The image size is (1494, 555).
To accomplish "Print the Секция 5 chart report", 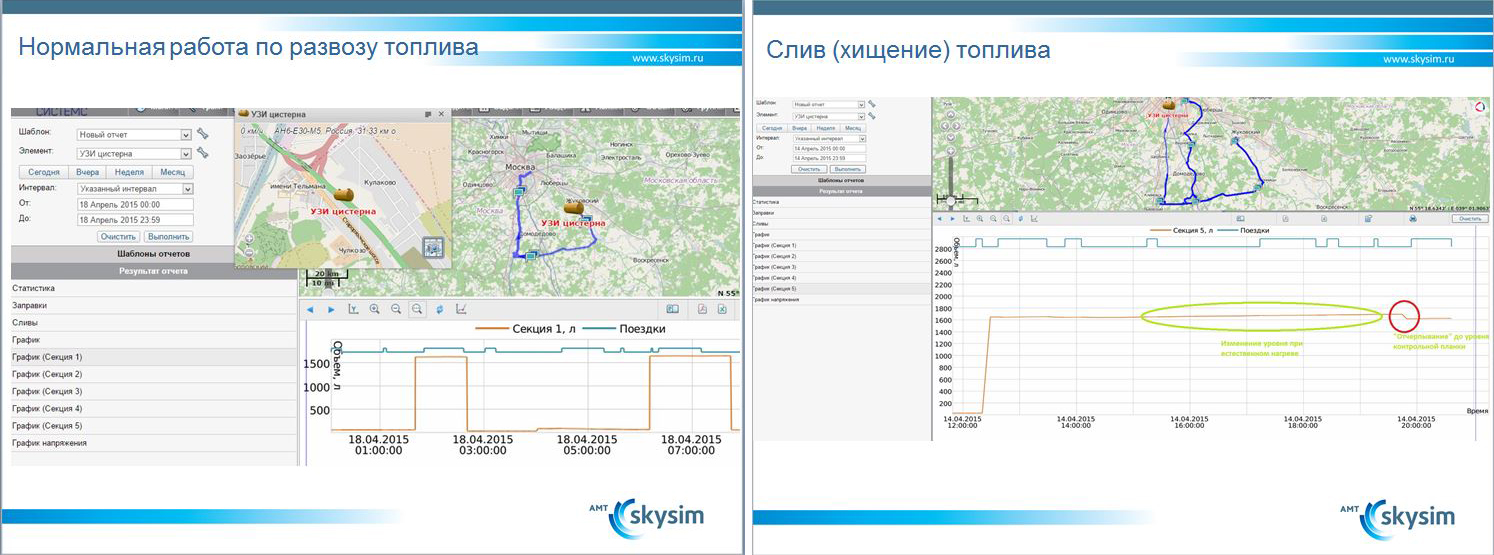I will coord(1412,218).
